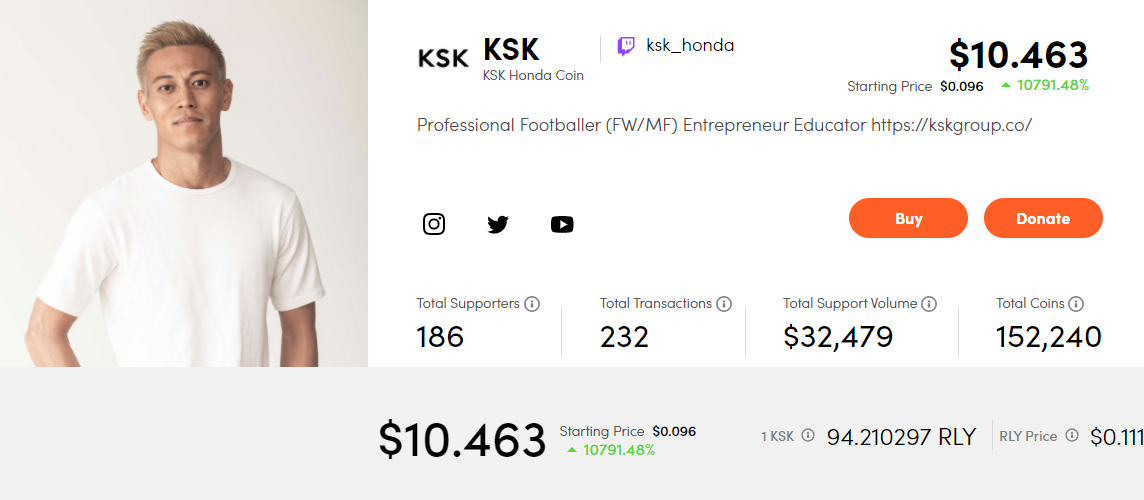Show info for Total Transactions

click(x=724, y=304)
